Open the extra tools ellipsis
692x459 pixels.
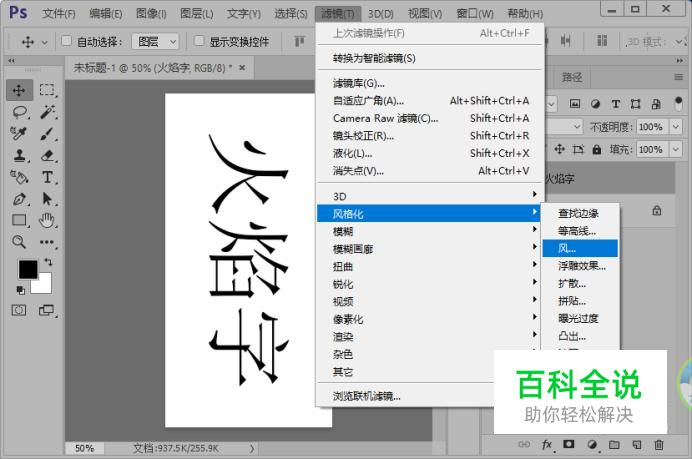coord(47,241)
